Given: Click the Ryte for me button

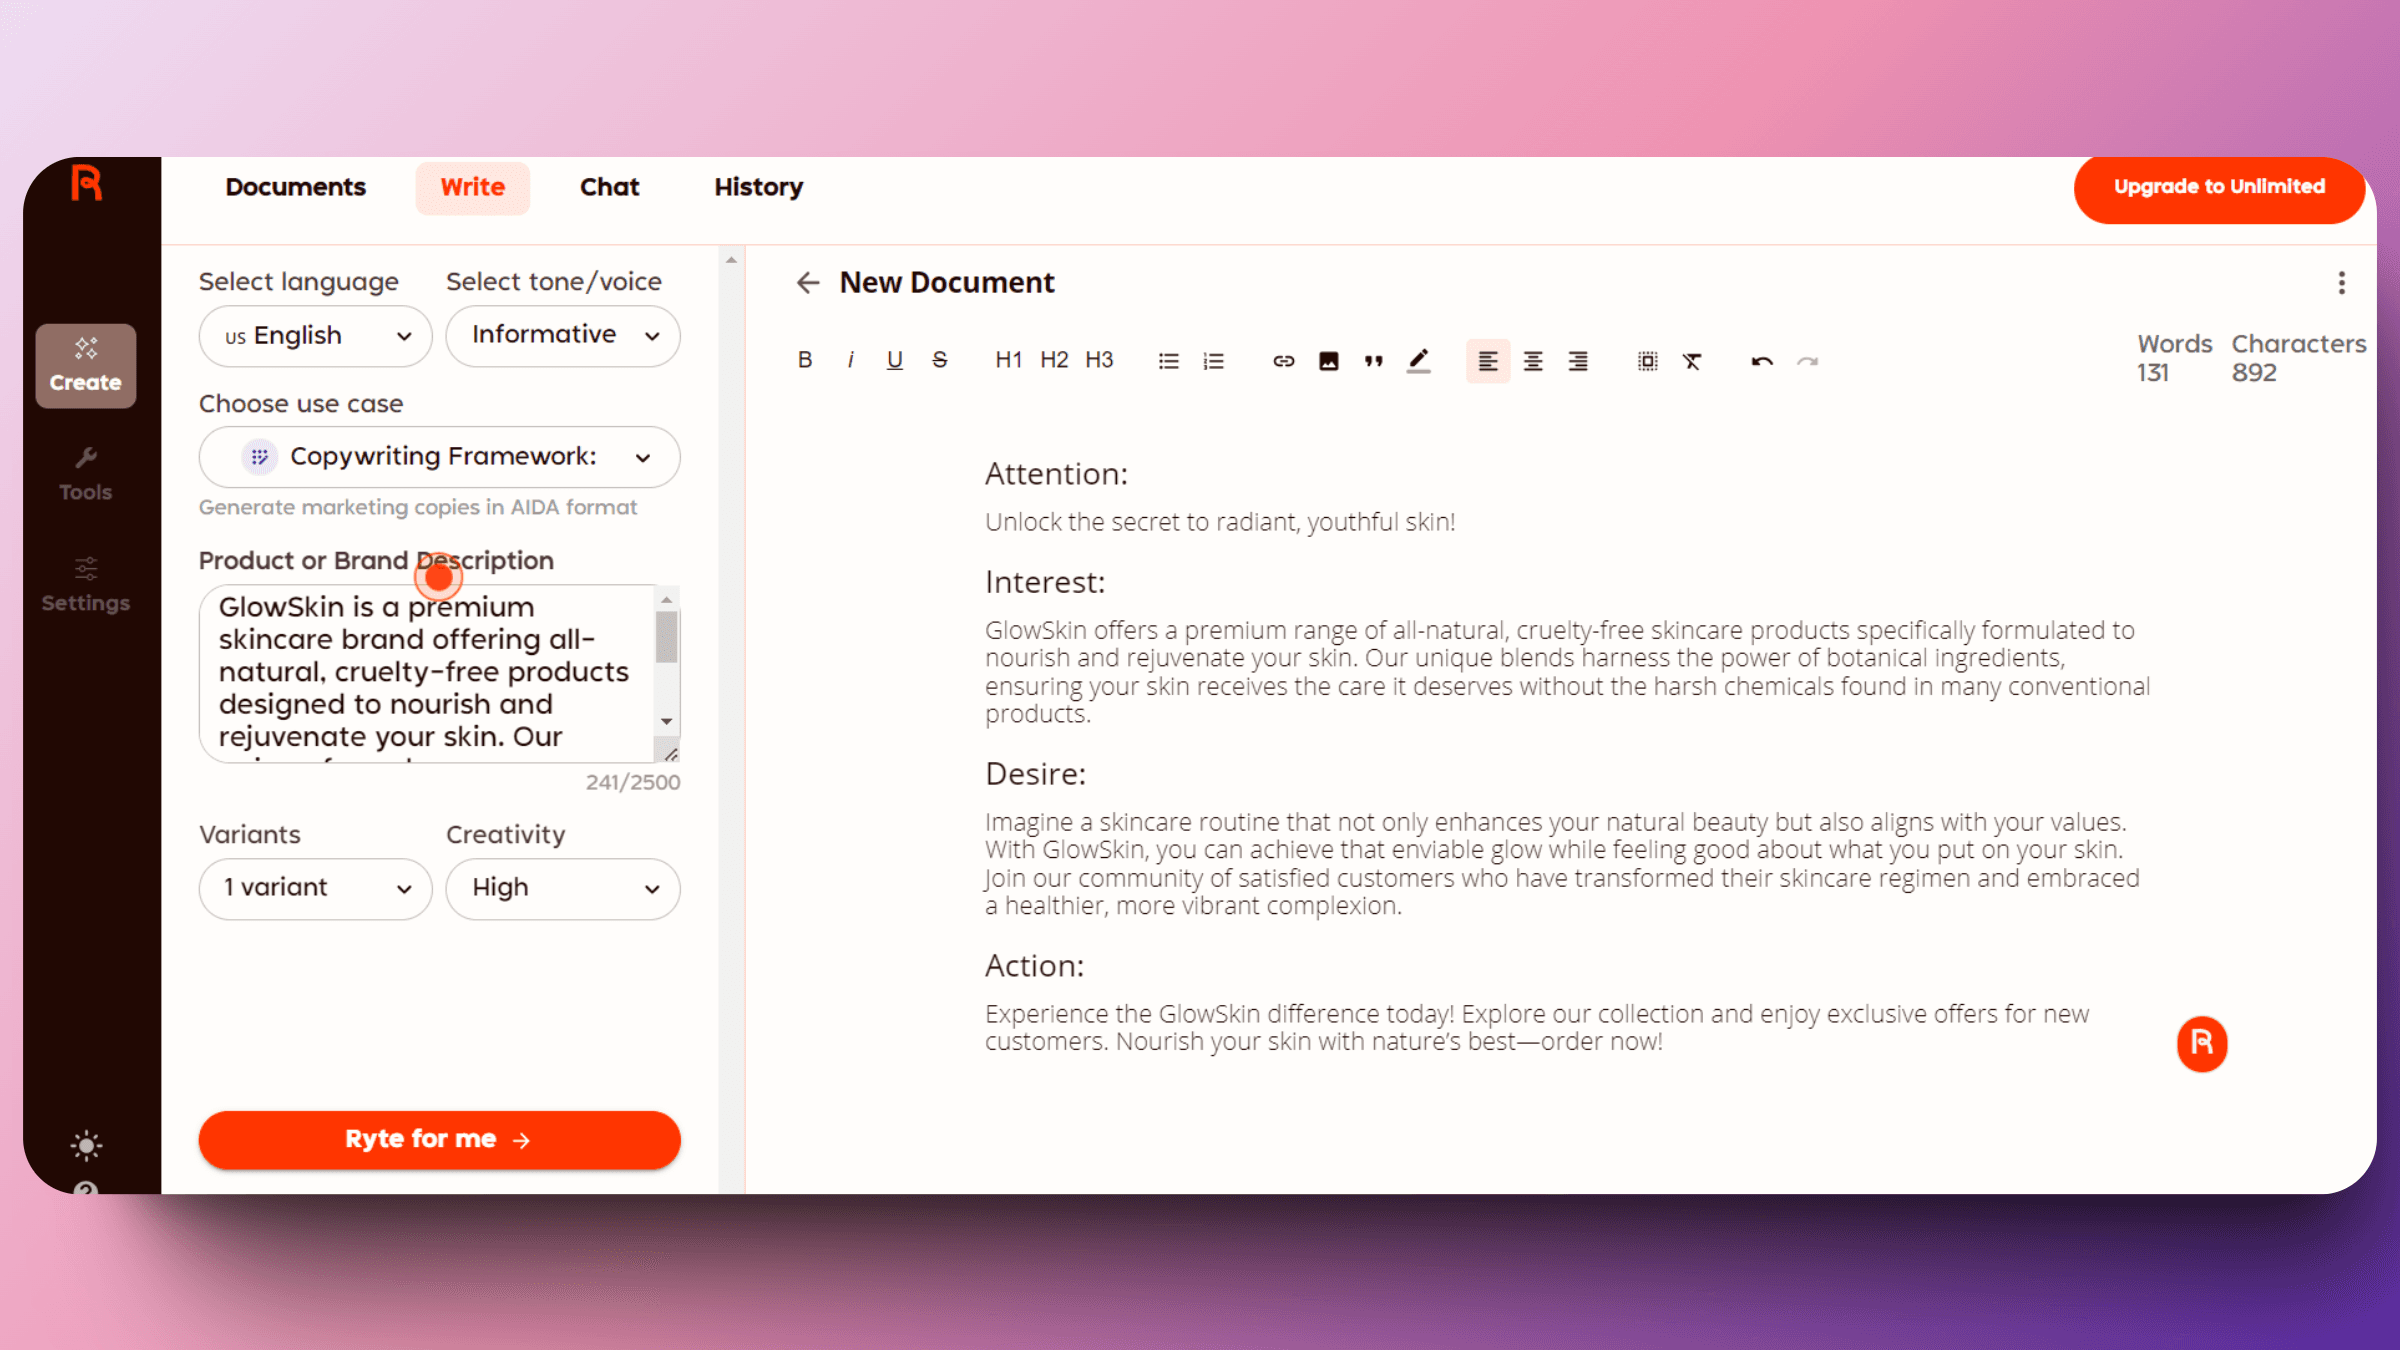Looking at the screenshot, I should (x=438, y=1139).
